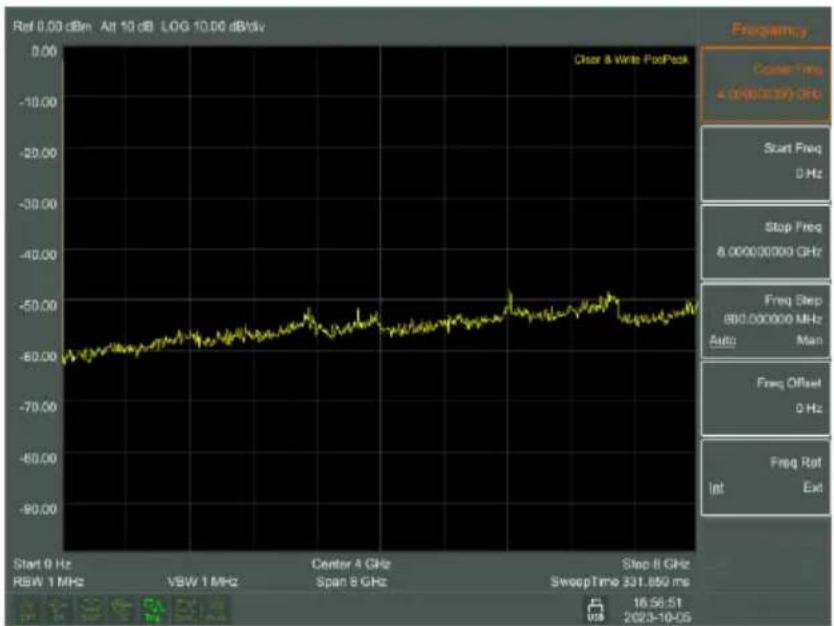This screenshot has width=834, height=626.
Task: Click the 2023-10-05 date display
Action: pyautogui.click(x=657, y=617)
